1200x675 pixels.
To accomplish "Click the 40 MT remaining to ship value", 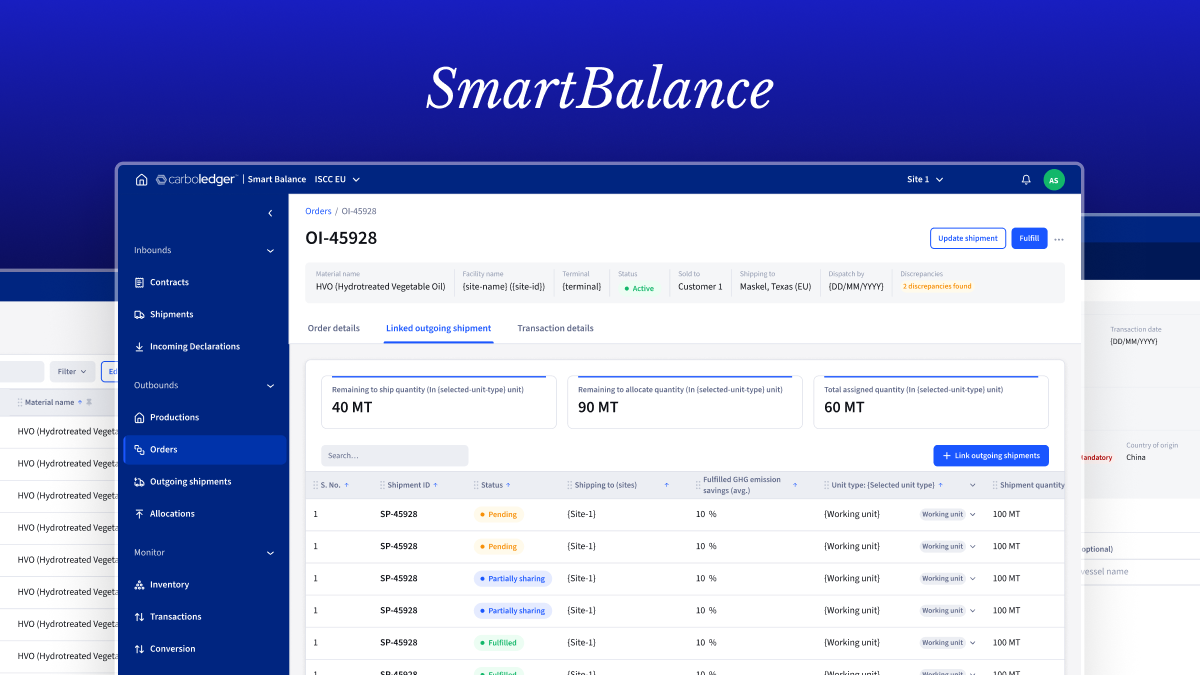I will click(353, 407).
